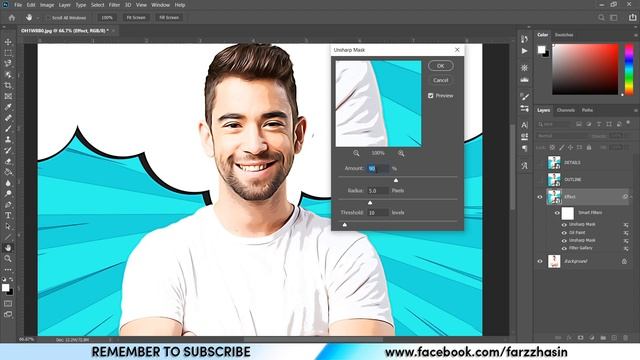Screen dimensions: 640x360
Task: Click Cancel in Unsharp Mask dialog
Action: click(440, 80)
